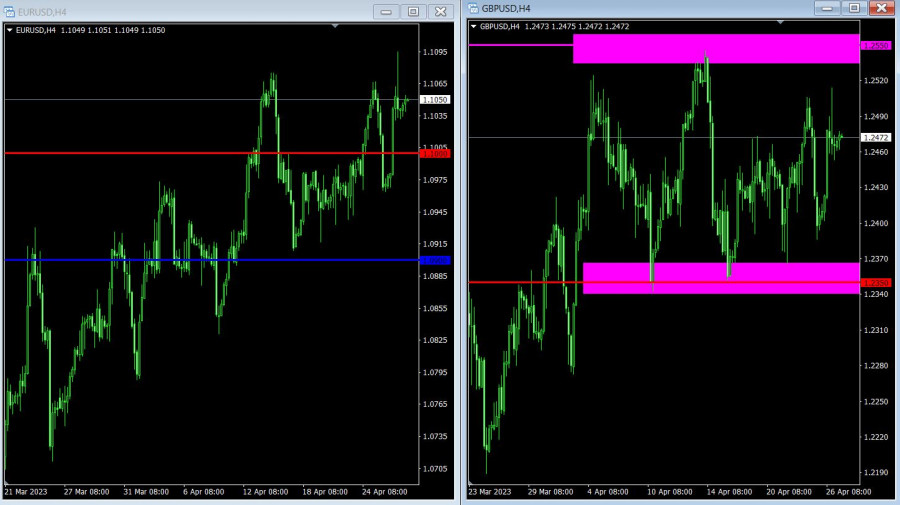This screenshot has width=900, height=505.
Task: Close the EURUSD,H4 chart window
Action: [440, 11]
